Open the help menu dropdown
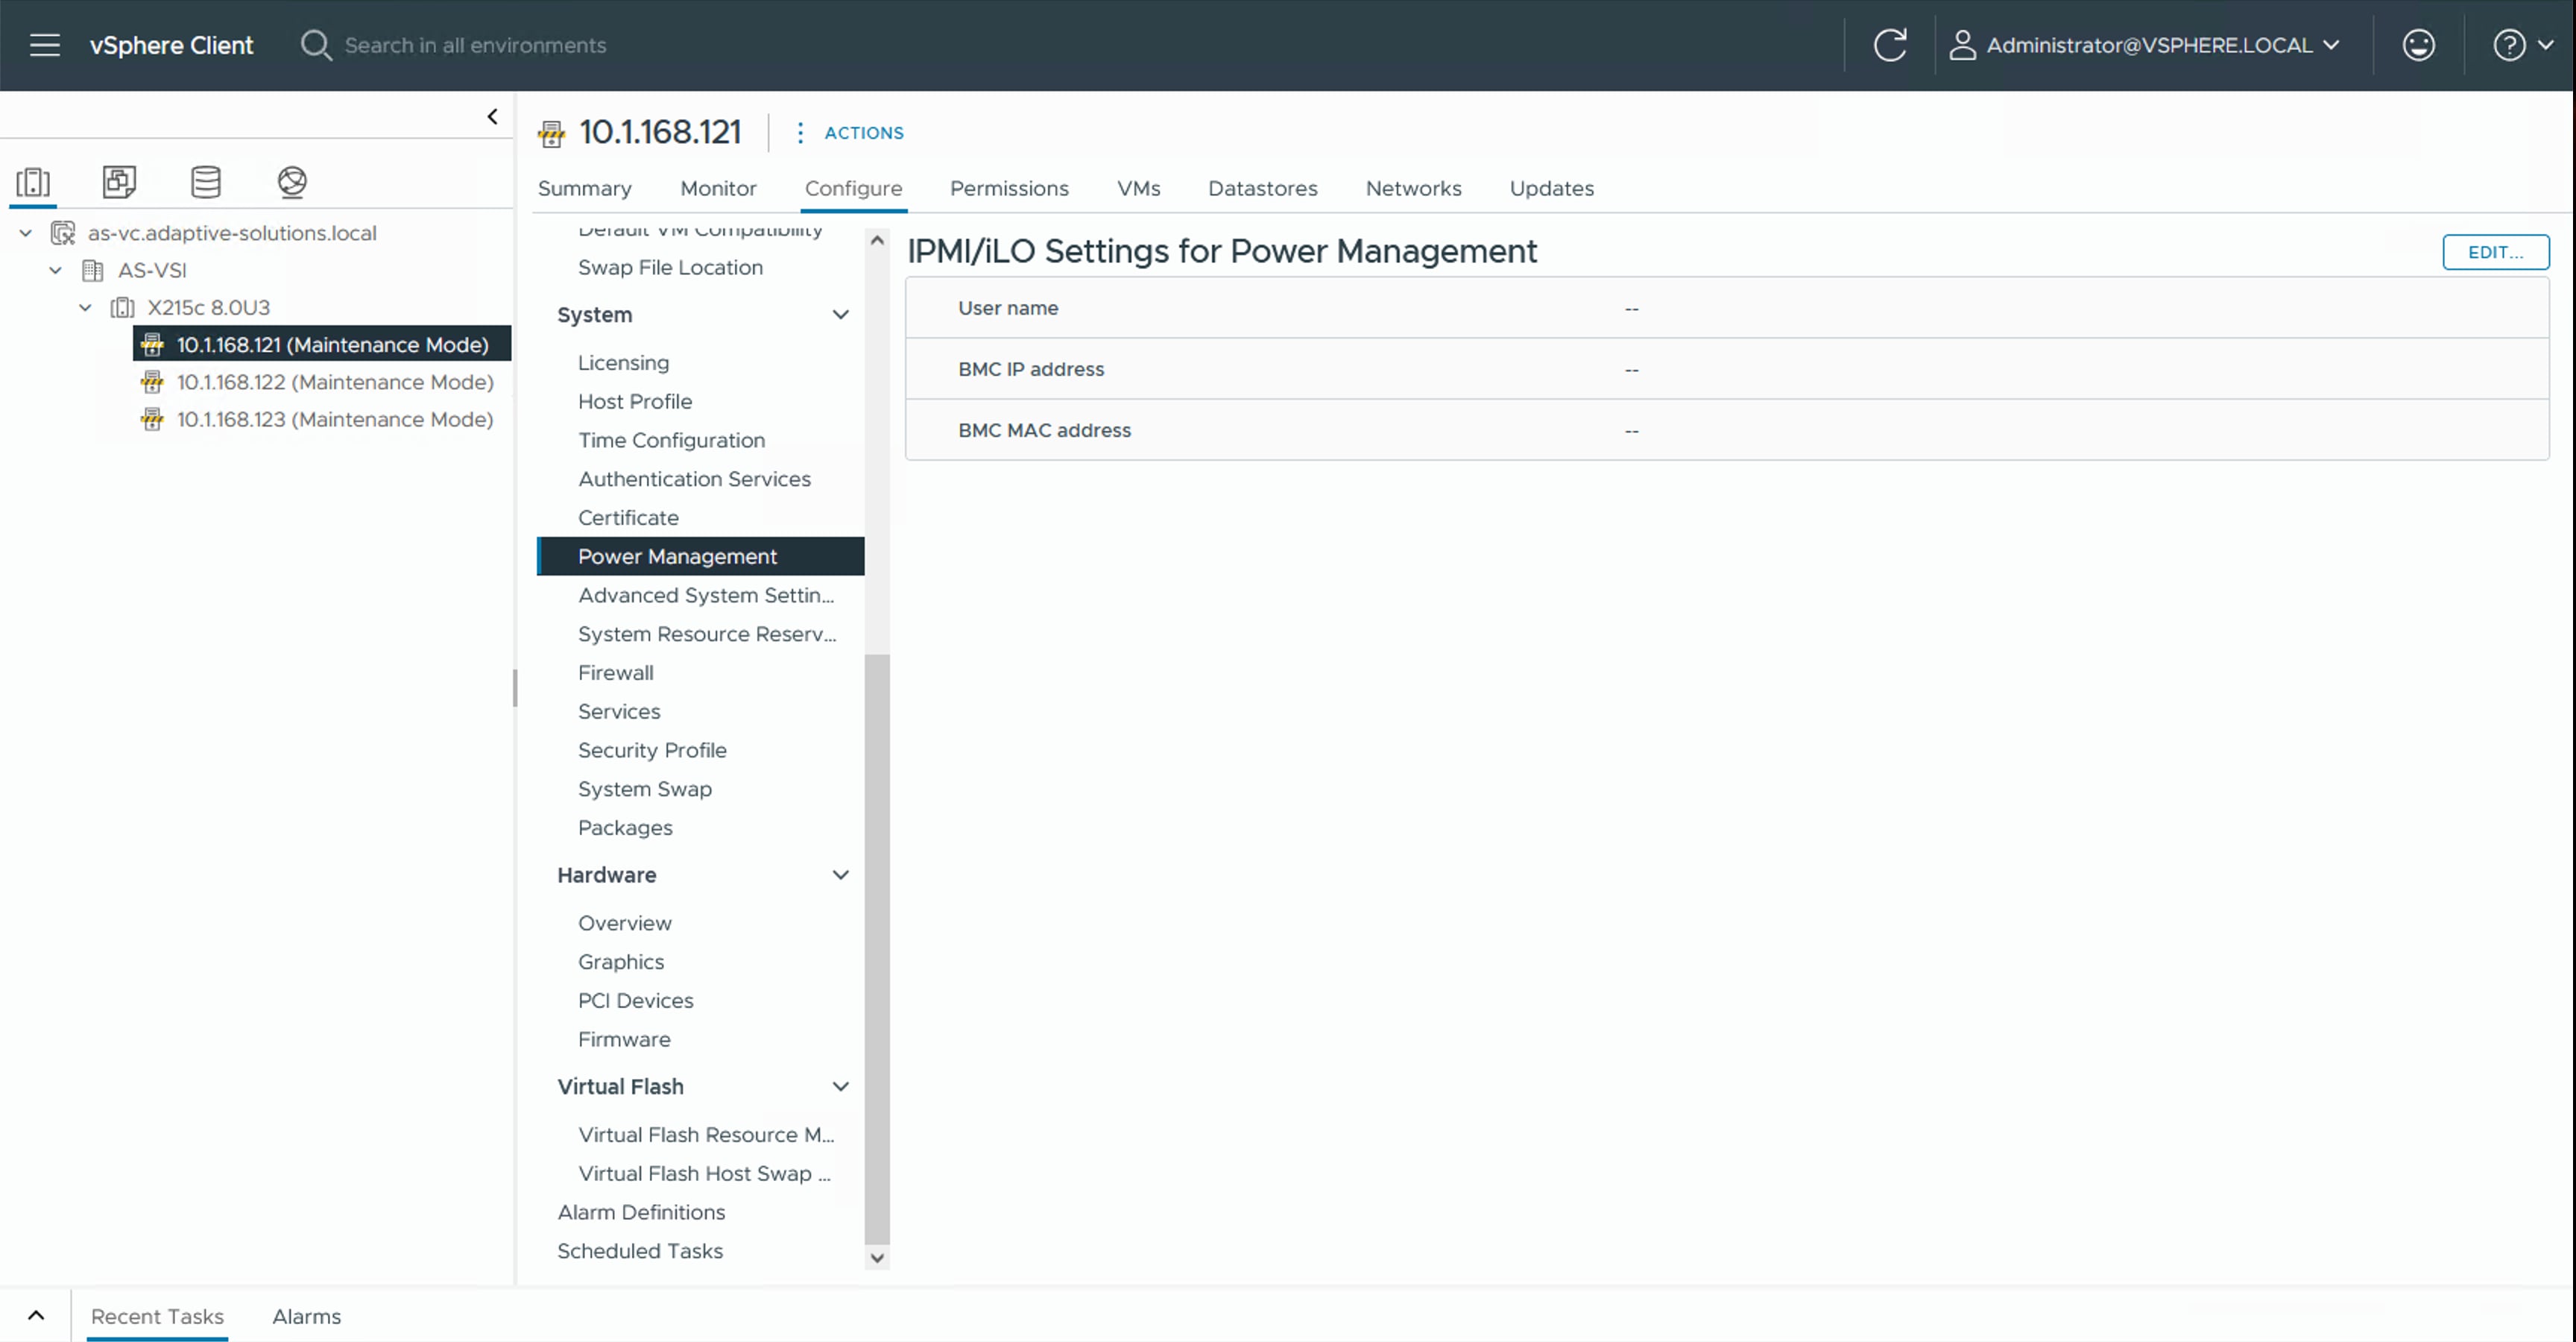Viewport: 2576px width, 1342px height. pos(2522,45)
